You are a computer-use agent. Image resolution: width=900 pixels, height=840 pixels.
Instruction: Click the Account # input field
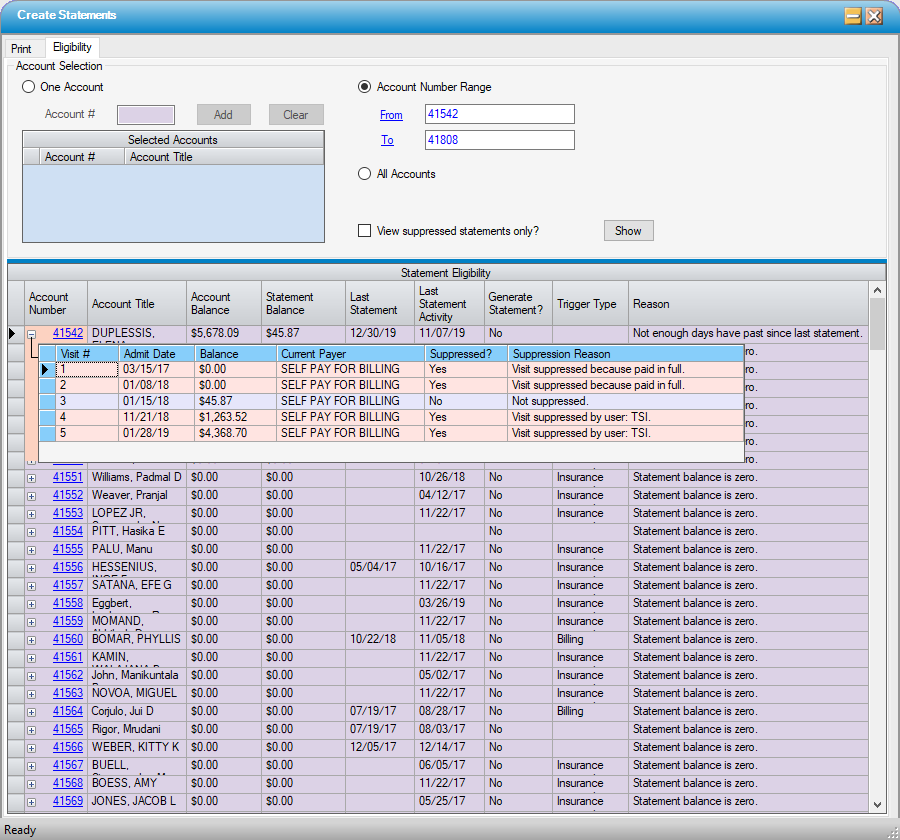click(146, 115)
